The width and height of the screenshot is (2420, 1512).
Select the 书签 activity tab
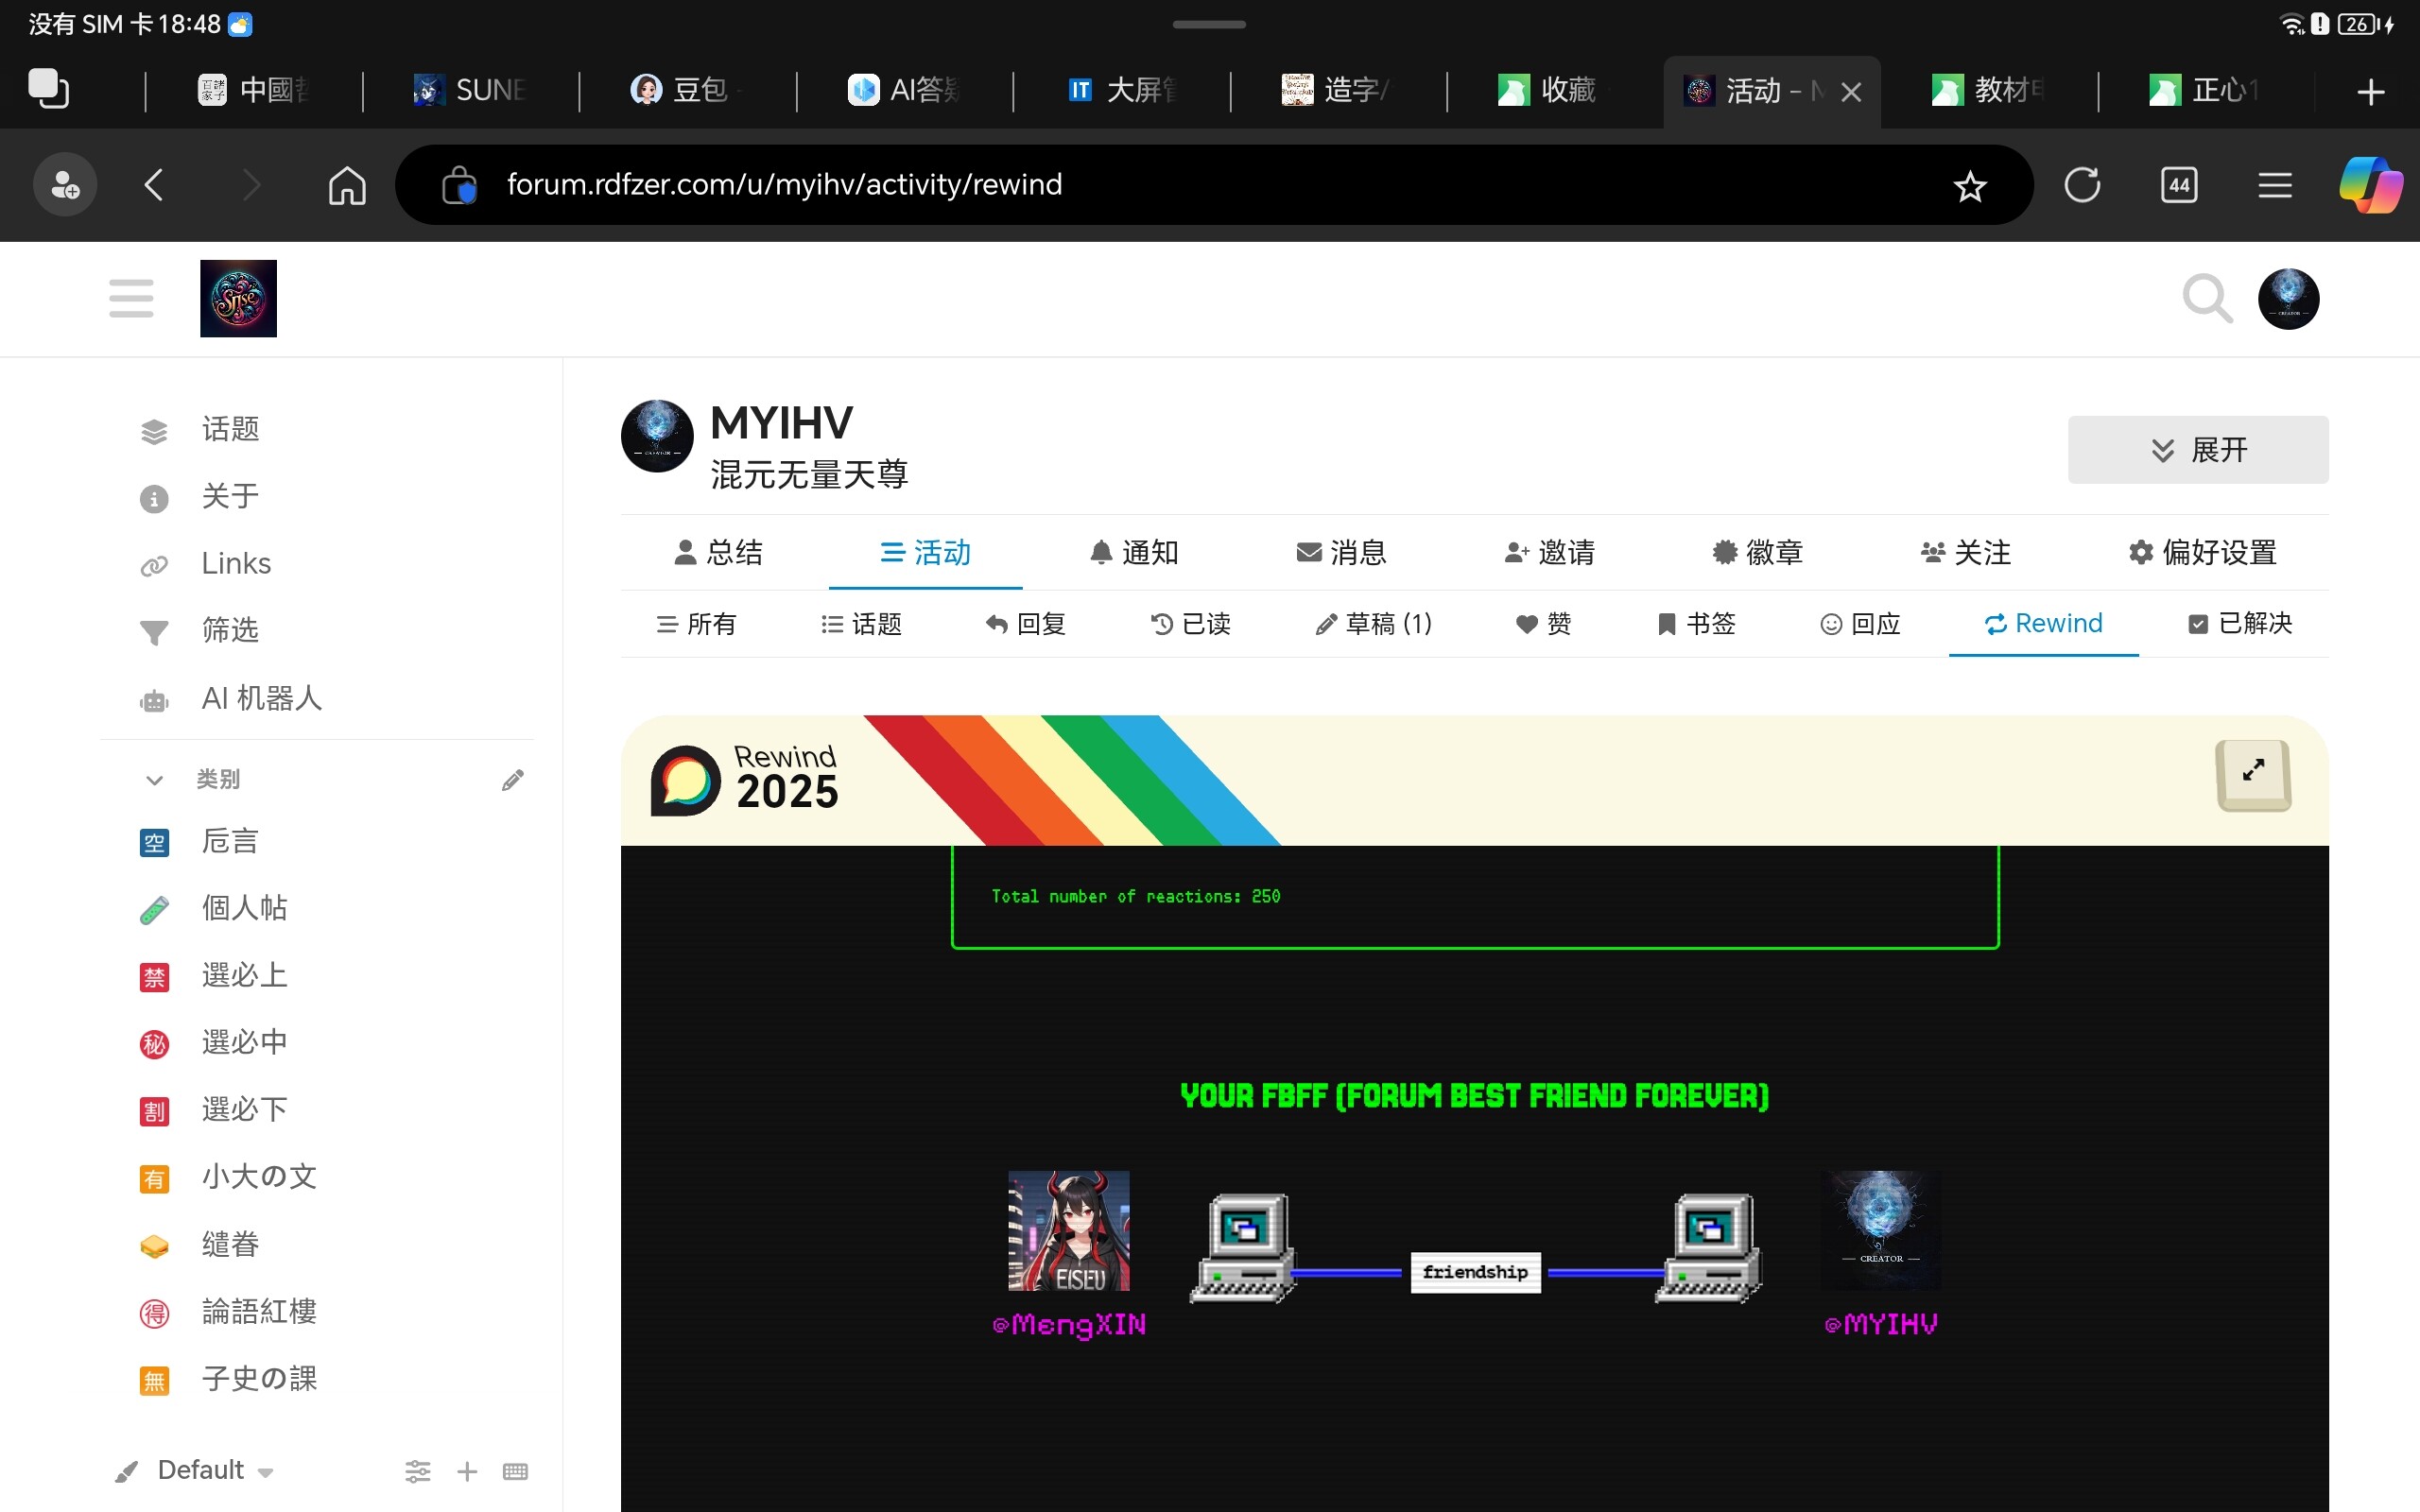1696,624
